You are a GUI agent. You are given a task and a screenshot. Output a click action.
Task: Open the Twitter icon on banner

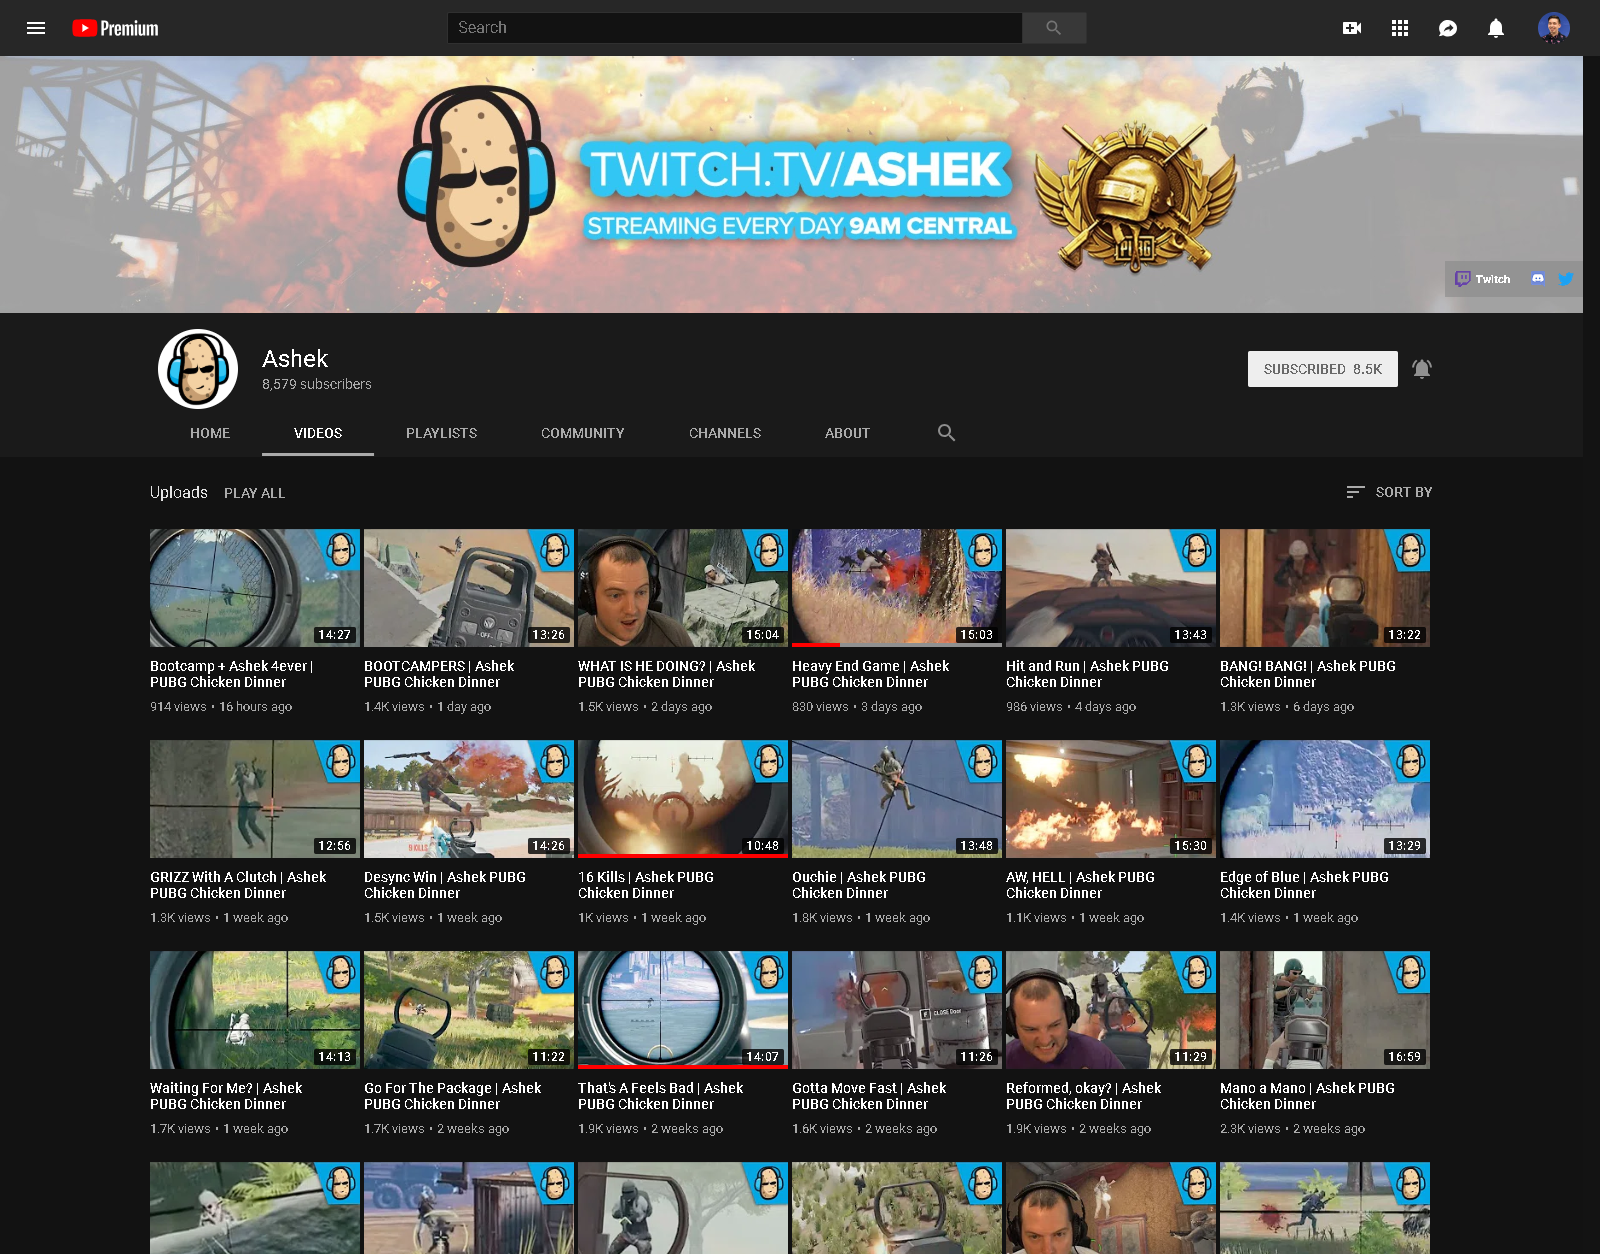(x=1566, y=279)
